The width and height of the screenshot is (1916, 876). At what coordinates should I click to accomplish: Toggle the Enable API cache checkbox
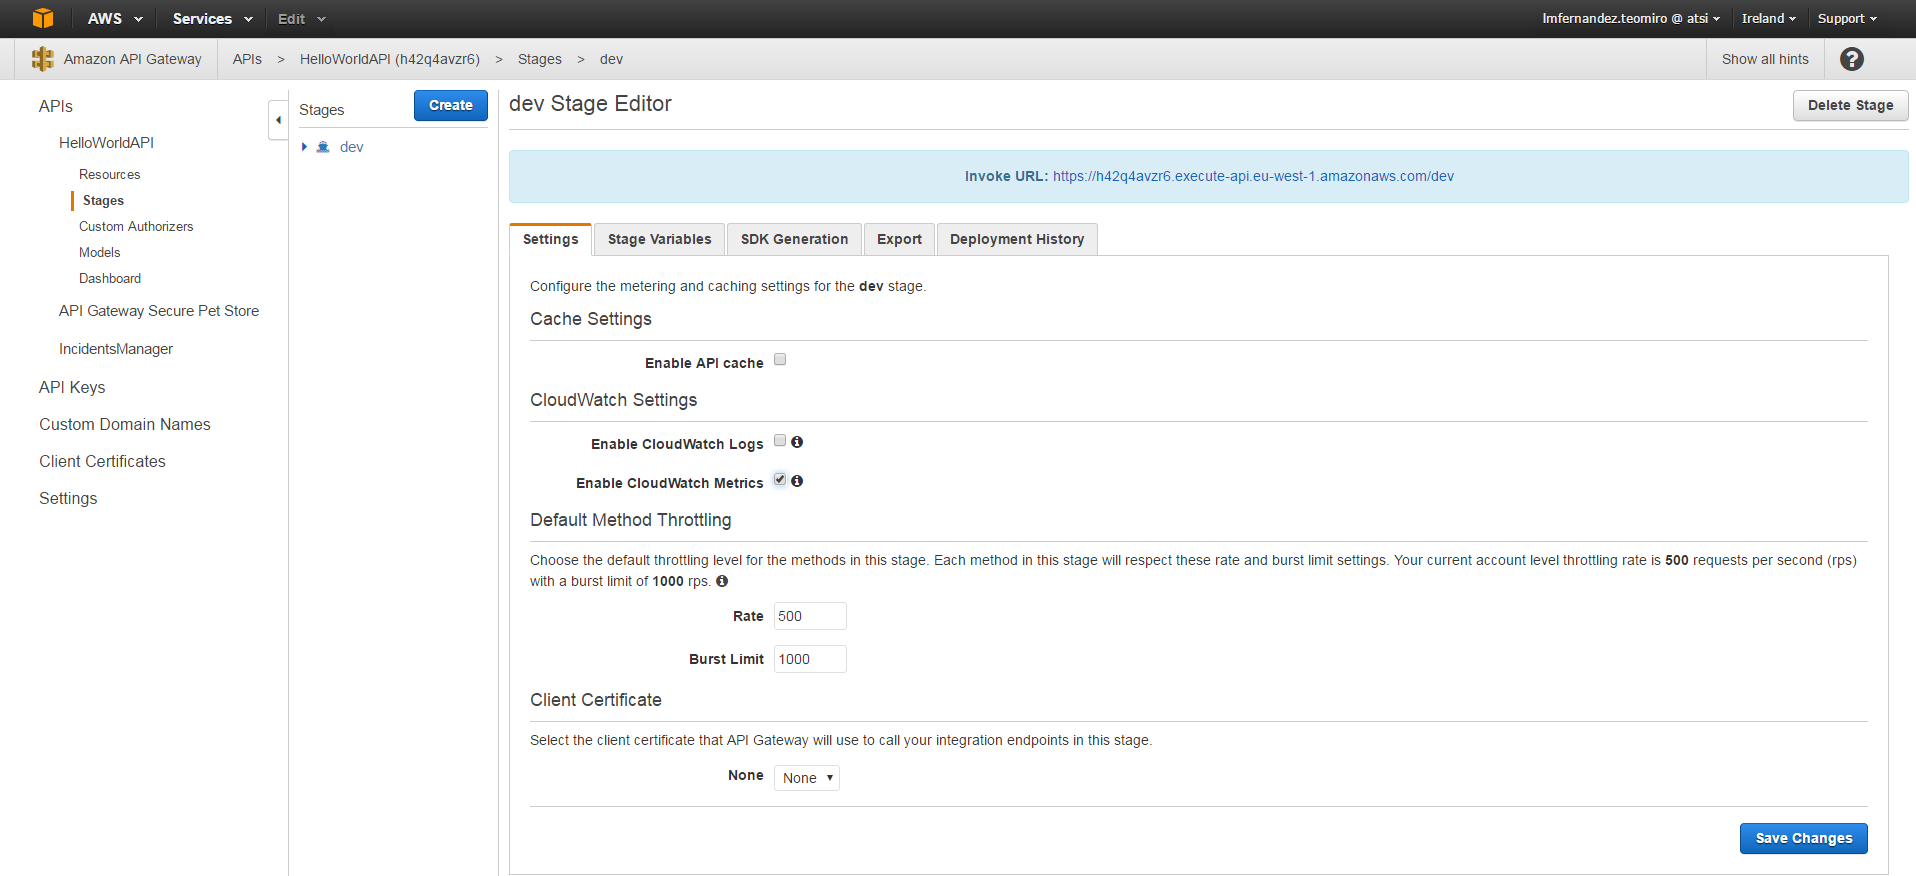[x=780, y=360]
